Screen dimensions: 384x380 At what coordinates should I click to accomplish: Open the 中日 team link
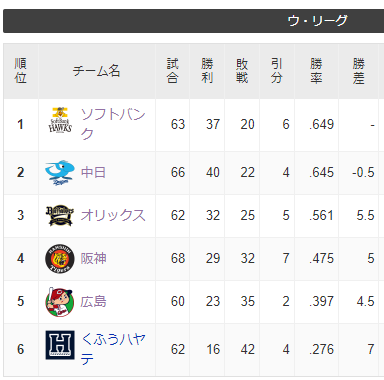tap(93, 172)
